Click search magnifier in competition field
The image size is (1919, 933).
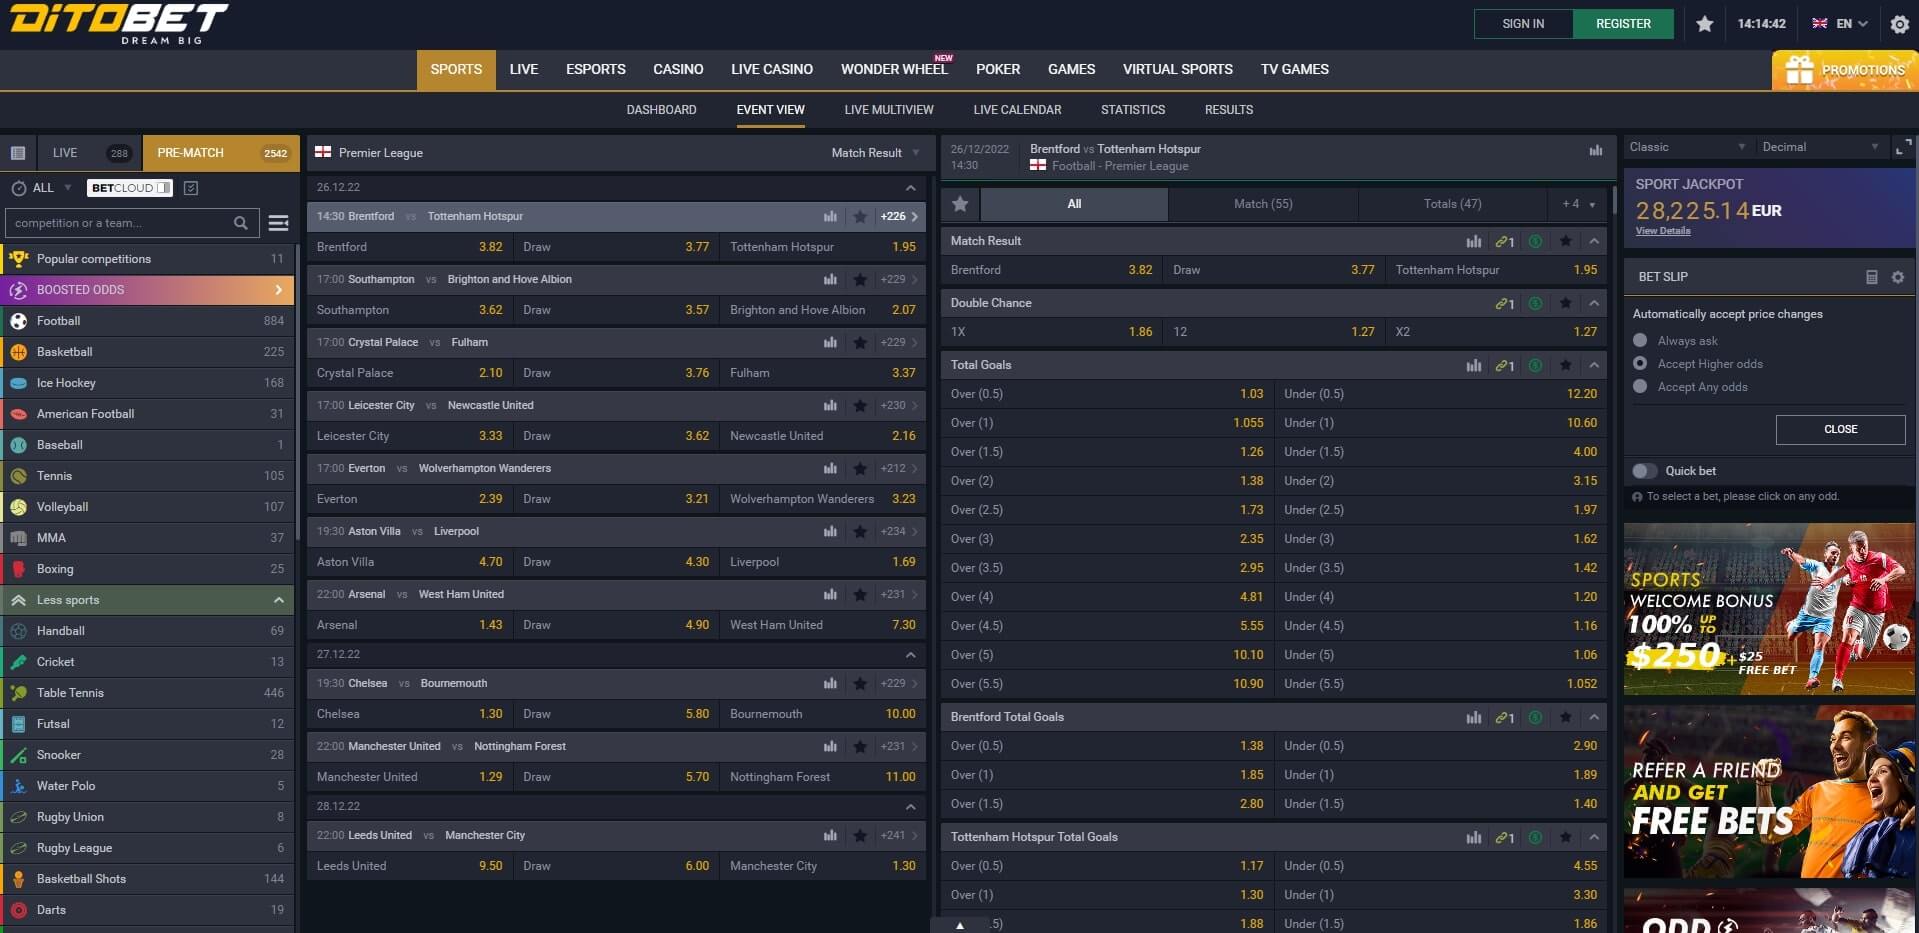click(x=241, y=223)
